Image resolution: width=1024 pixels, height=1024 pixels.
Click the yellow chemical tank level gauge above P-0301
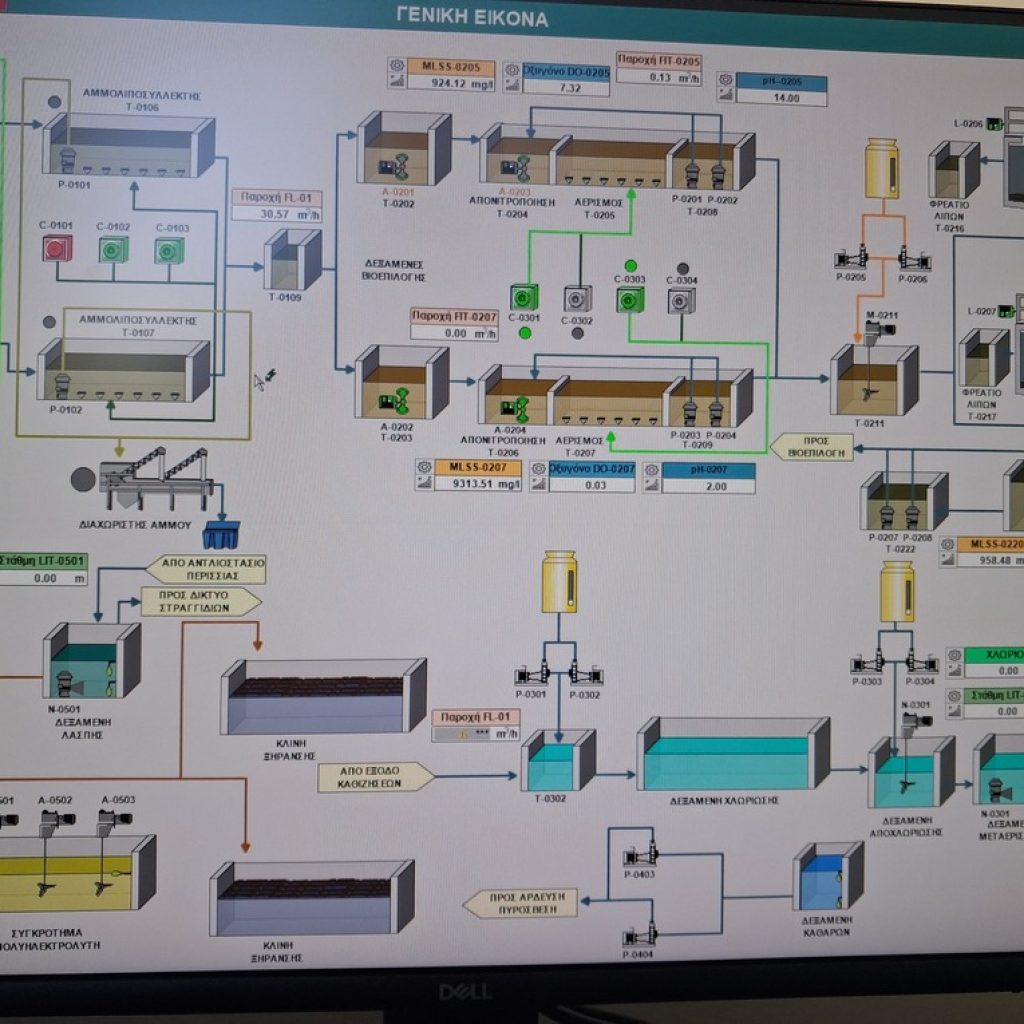(558, 582)
